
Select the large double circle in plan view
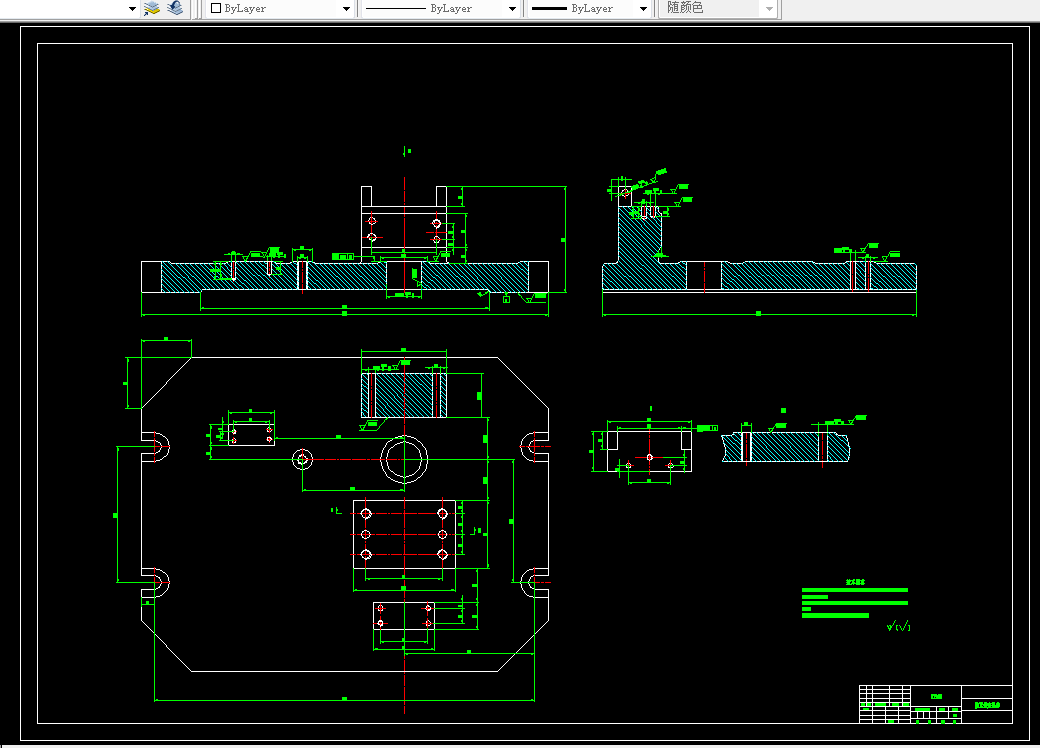(x=404, y=459)
